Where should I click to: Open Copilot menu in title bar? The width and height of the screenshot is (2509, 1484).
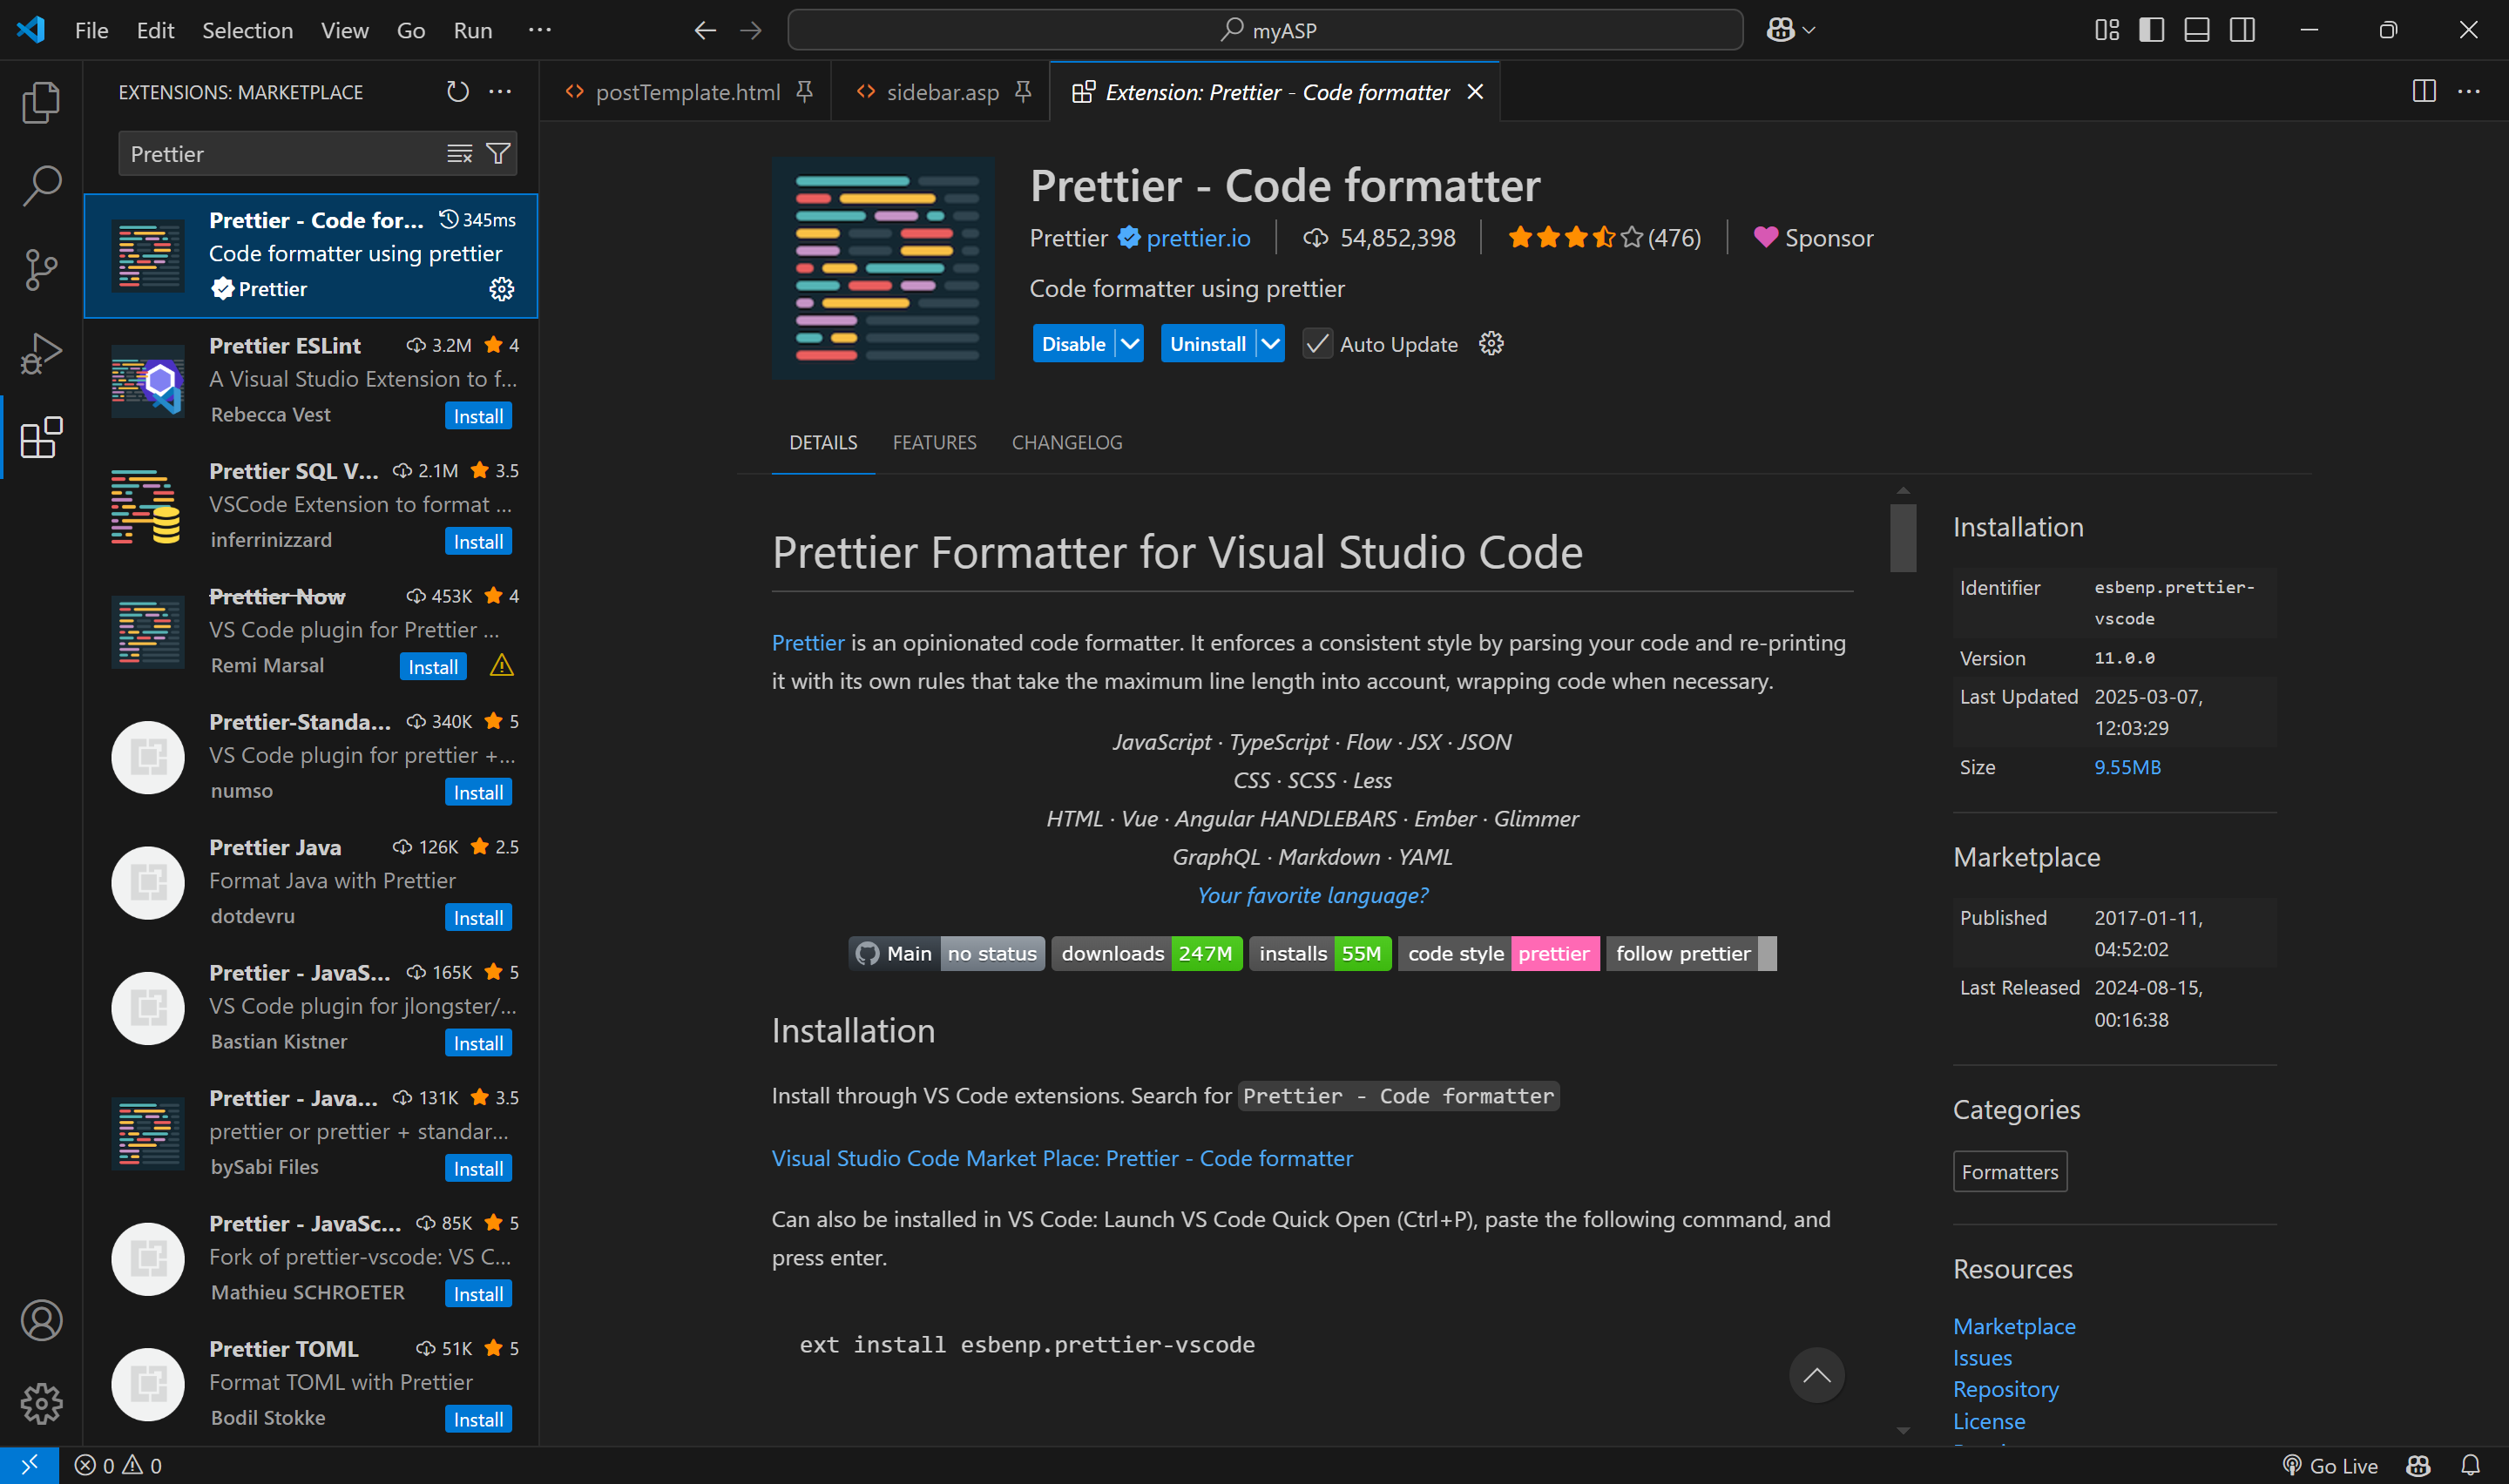pyautogui.click(x=1791, y=30)
